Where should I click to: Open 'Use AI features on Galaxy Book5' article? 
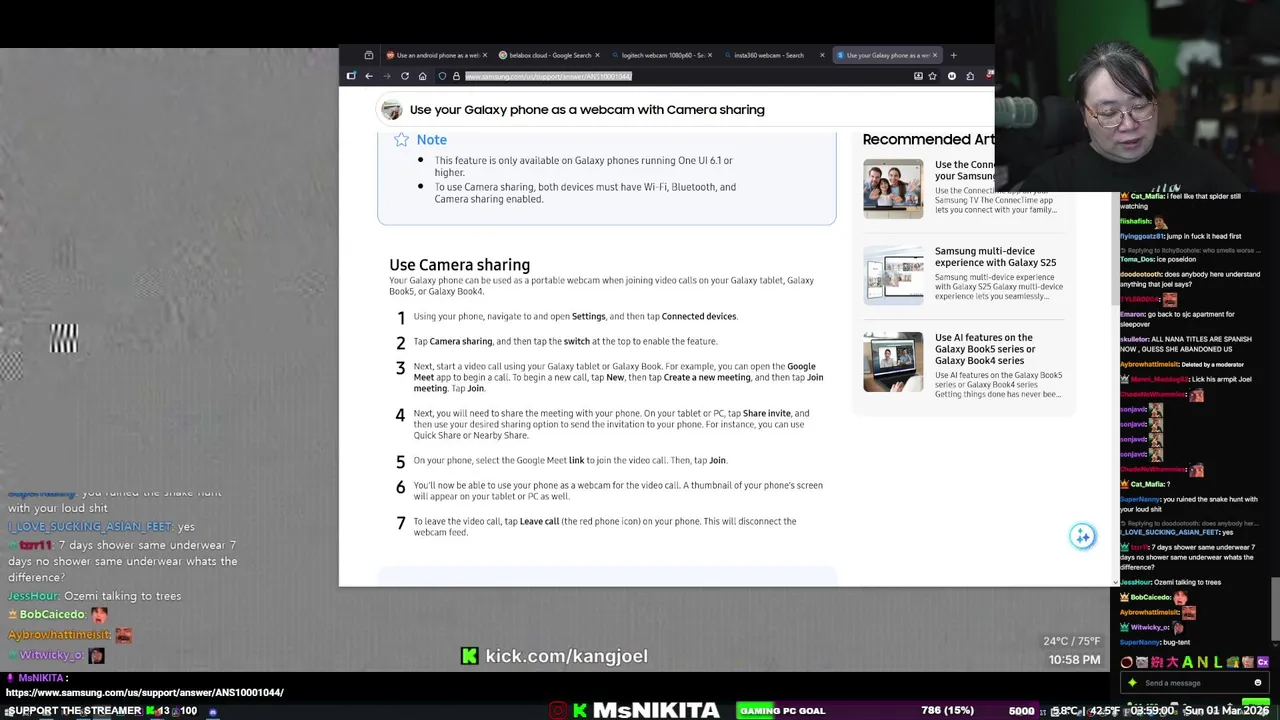tap(985, 349)
